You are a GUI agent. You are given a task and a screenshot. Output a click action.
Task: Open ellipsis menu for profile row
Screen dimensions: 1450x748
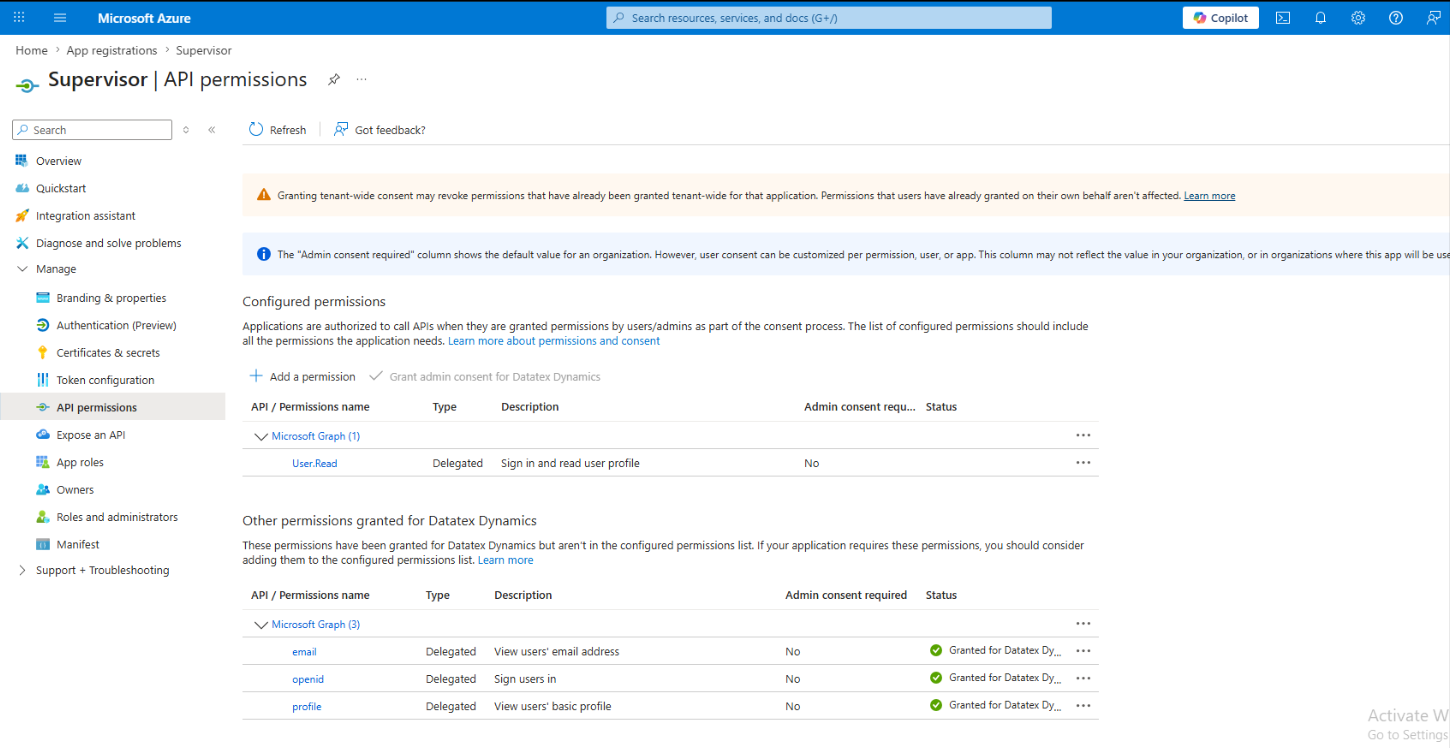1083,706
